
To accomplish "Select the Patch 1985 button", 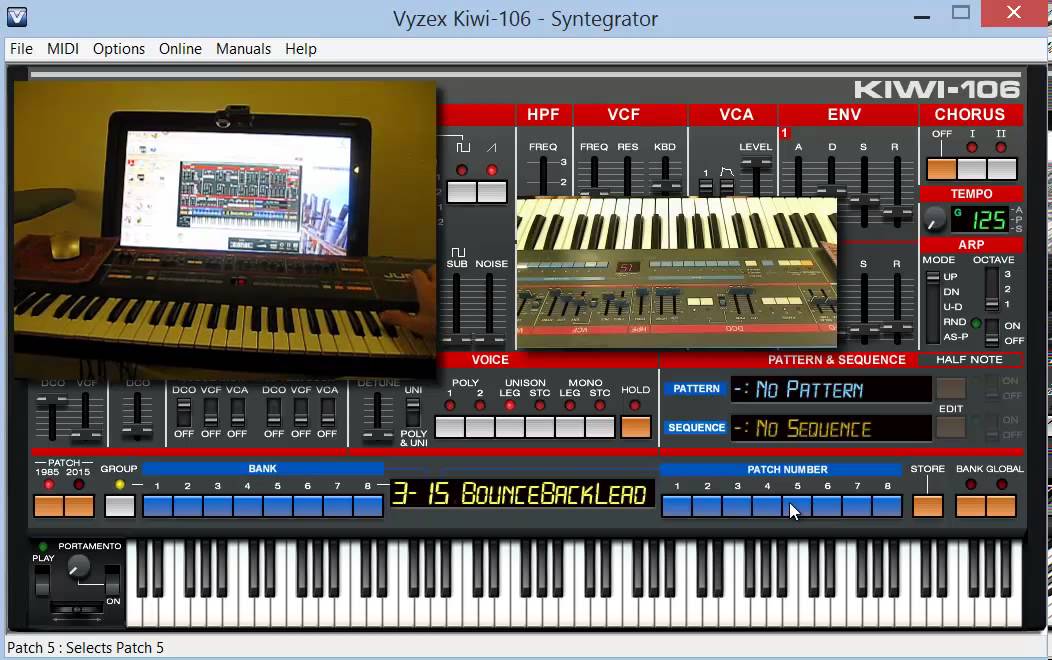I will pyautogui.click(x=48, y=506).
